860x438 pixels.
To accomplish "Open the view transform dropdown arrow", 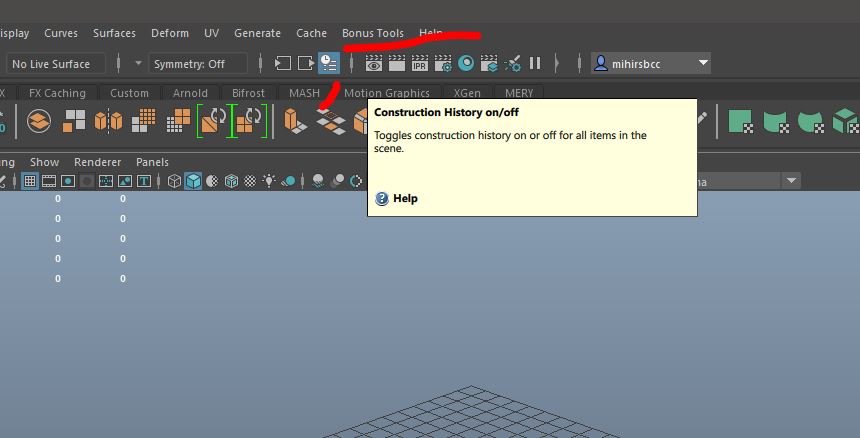I will coord(791,180).
